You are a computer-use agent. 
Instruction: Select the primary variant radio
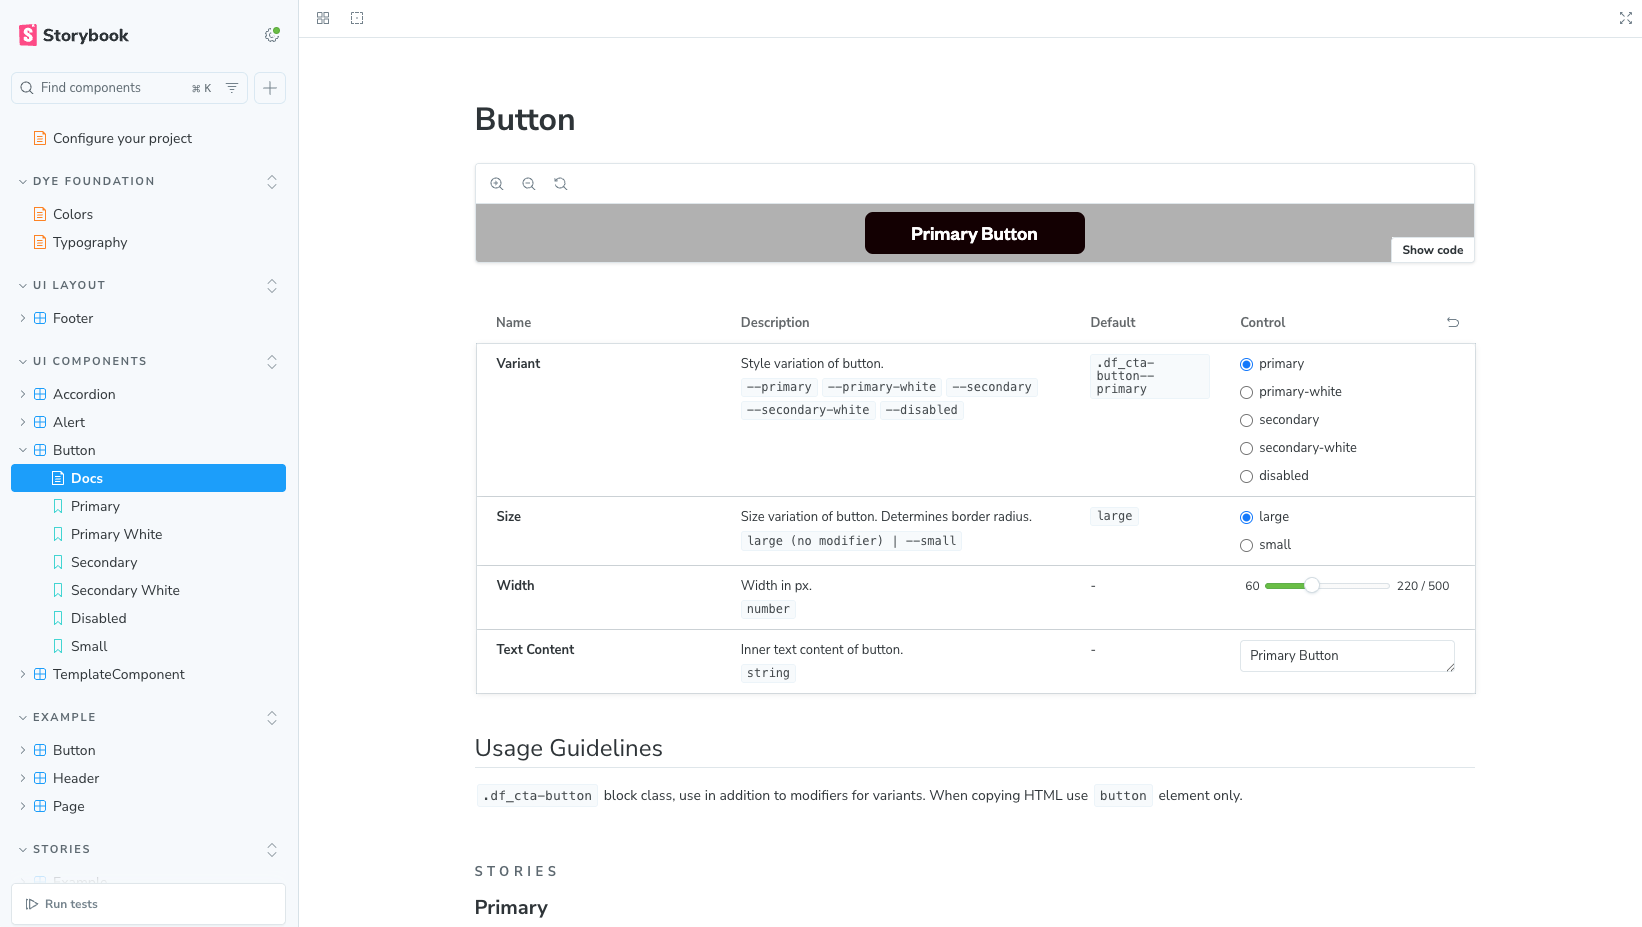click(x=1246, y=364)
